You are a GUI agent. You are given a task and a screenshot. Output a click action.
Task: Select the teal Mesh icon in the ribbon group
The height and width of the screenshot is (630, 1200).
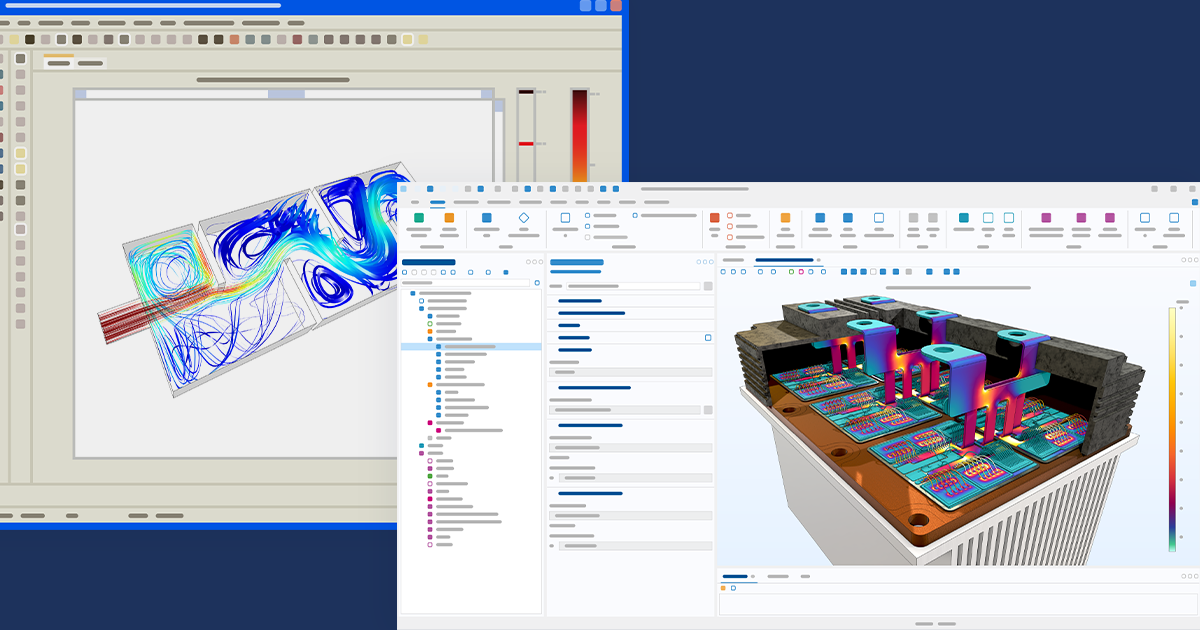[962, 217]
